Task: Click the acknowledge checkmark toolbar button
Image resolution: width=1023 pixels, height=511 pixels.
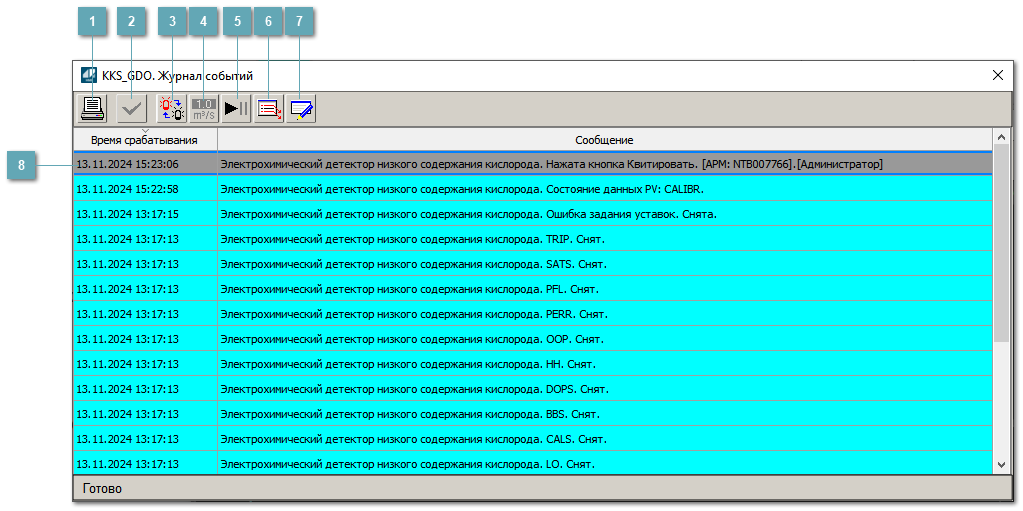Action: [x=130, y=109]
